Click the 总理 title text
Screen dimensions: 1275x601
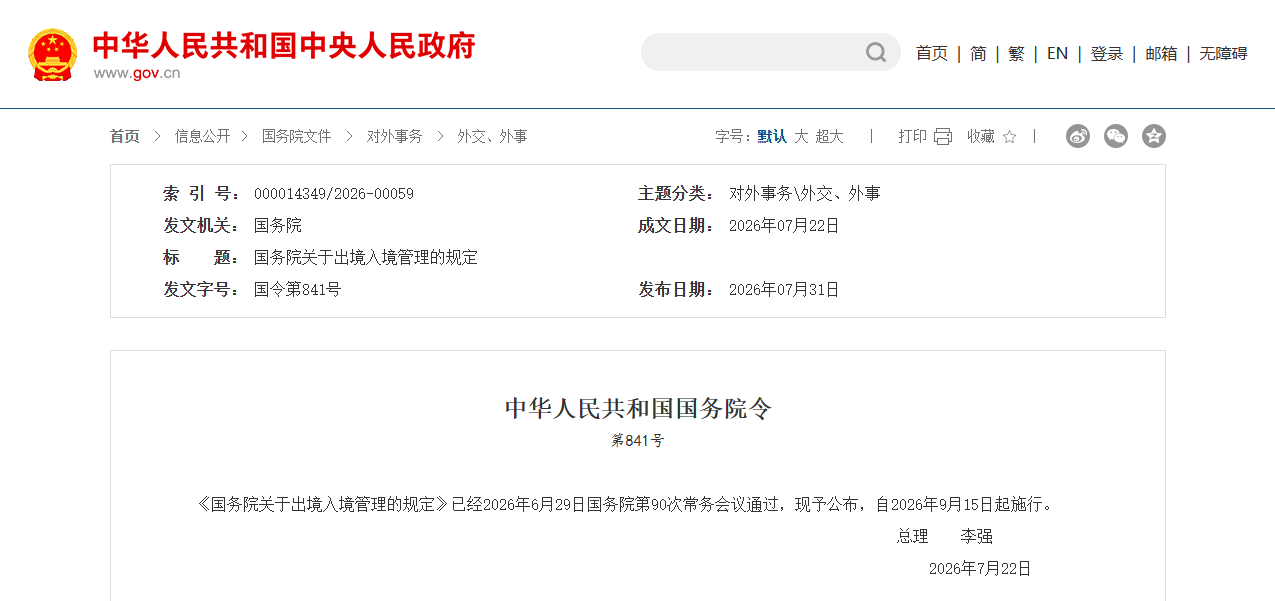tap(913, 537)
